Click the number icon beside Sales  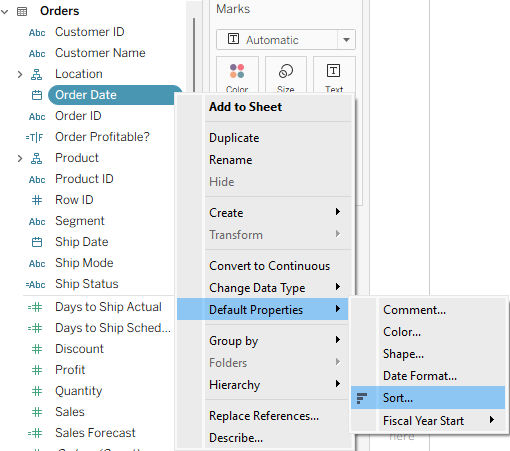click(37, 412)
